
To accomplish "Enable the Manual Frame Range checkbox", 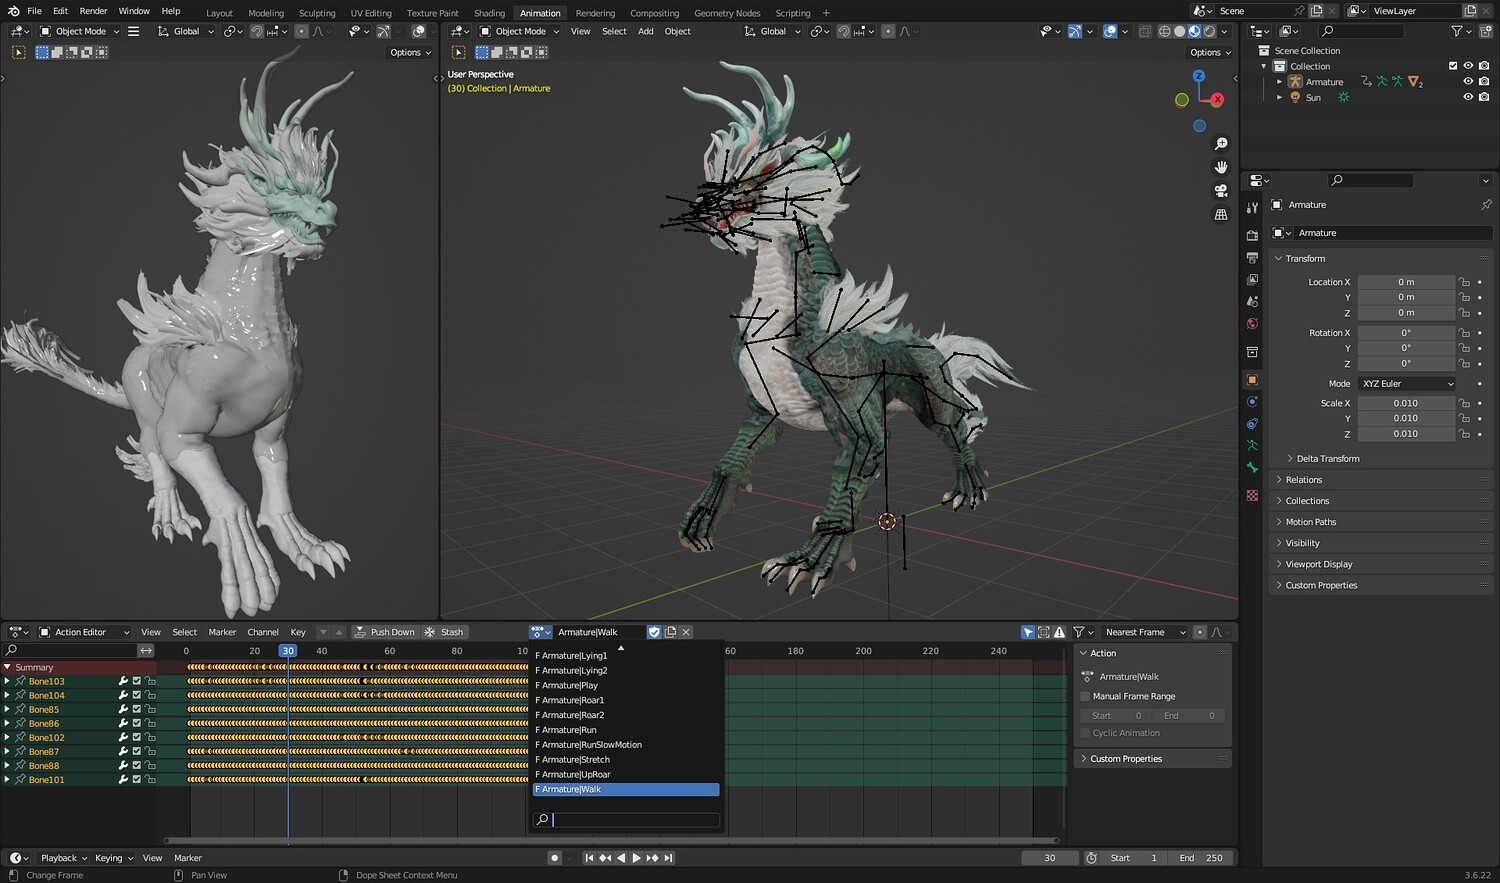I will (x=1086, y=696).
